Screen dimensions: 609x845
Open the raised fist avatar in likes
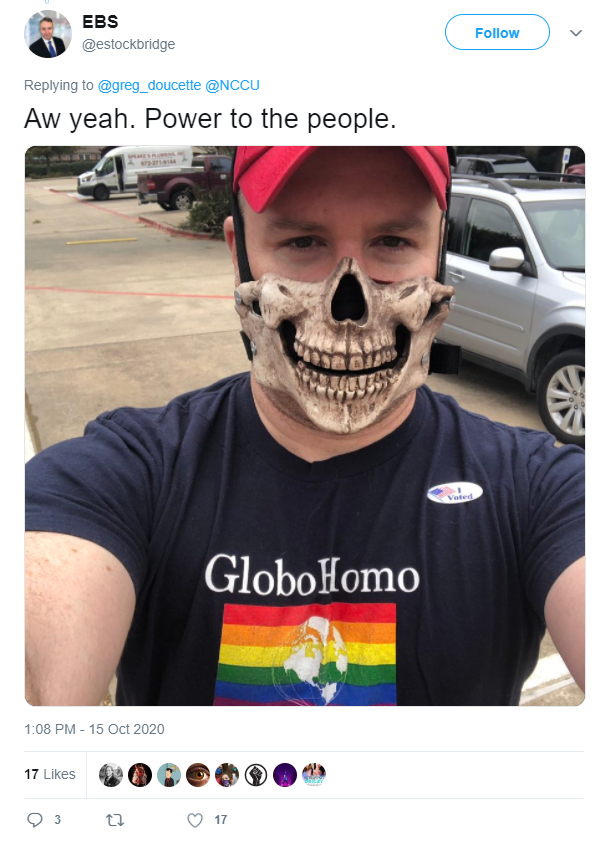(x=256, y=775)
